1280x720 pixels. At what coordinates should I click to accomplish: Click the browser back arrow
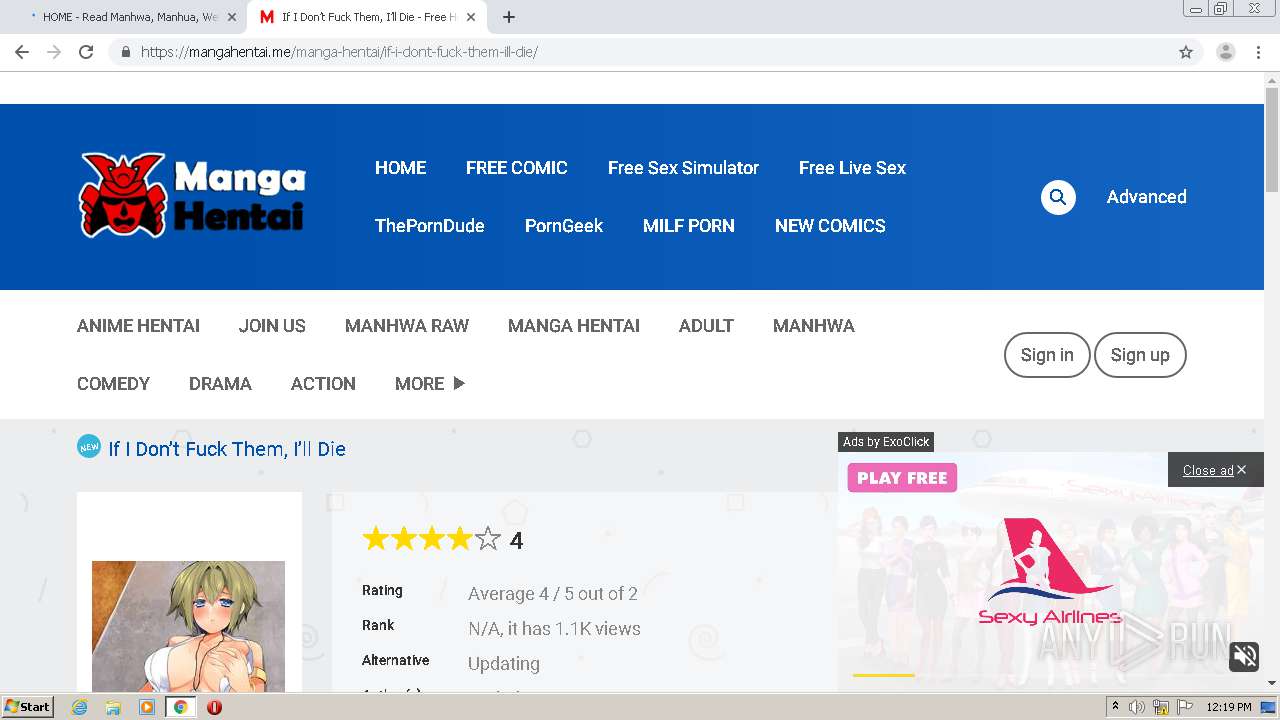pos(22,52)
